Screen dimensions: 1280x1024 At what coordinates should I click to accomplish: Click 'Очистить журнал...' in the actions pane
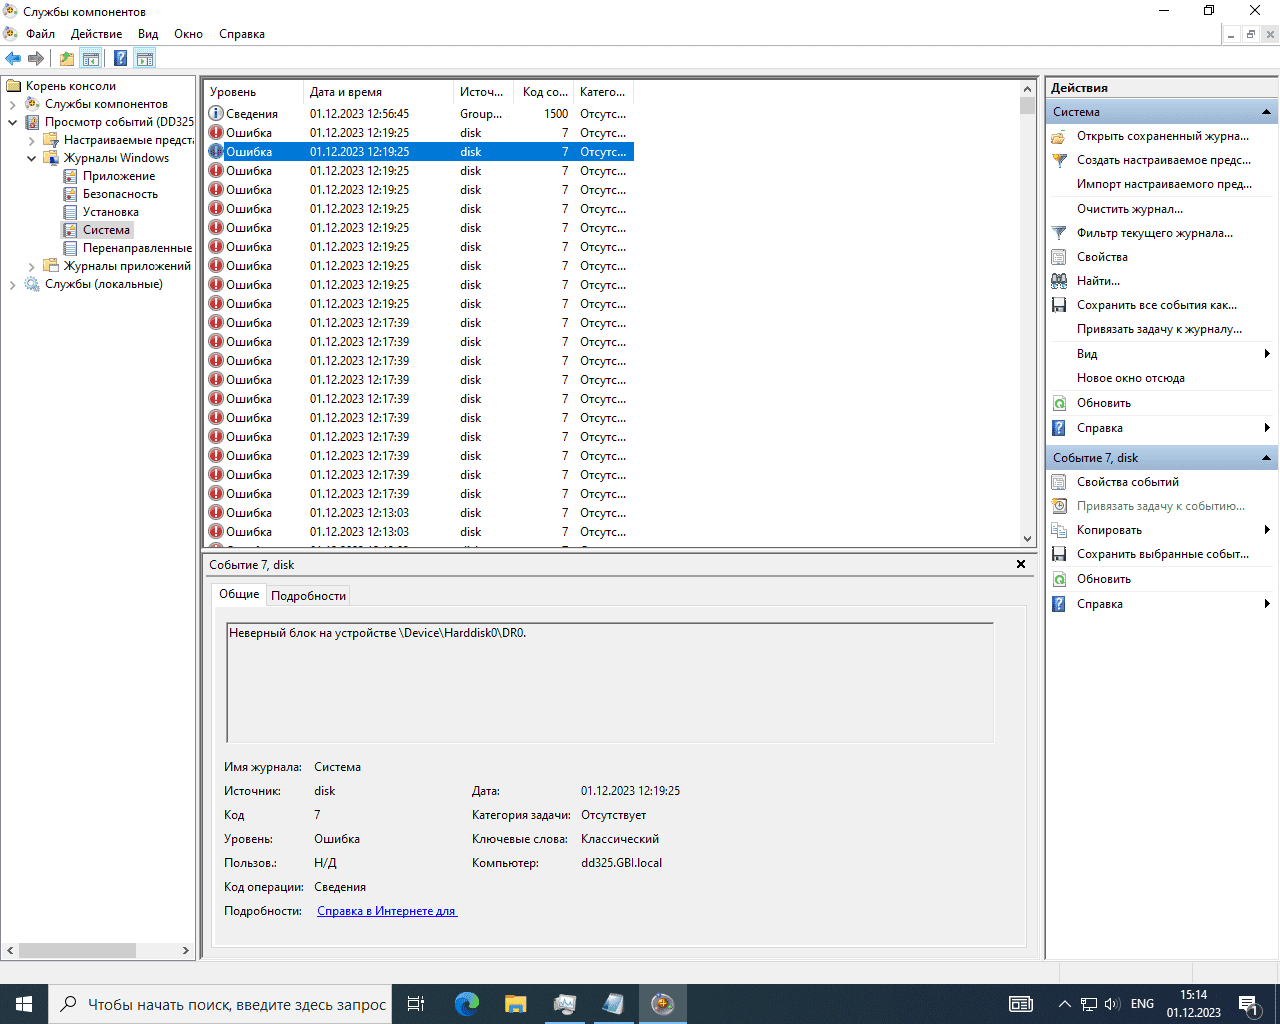click(x=1129, y=209)
